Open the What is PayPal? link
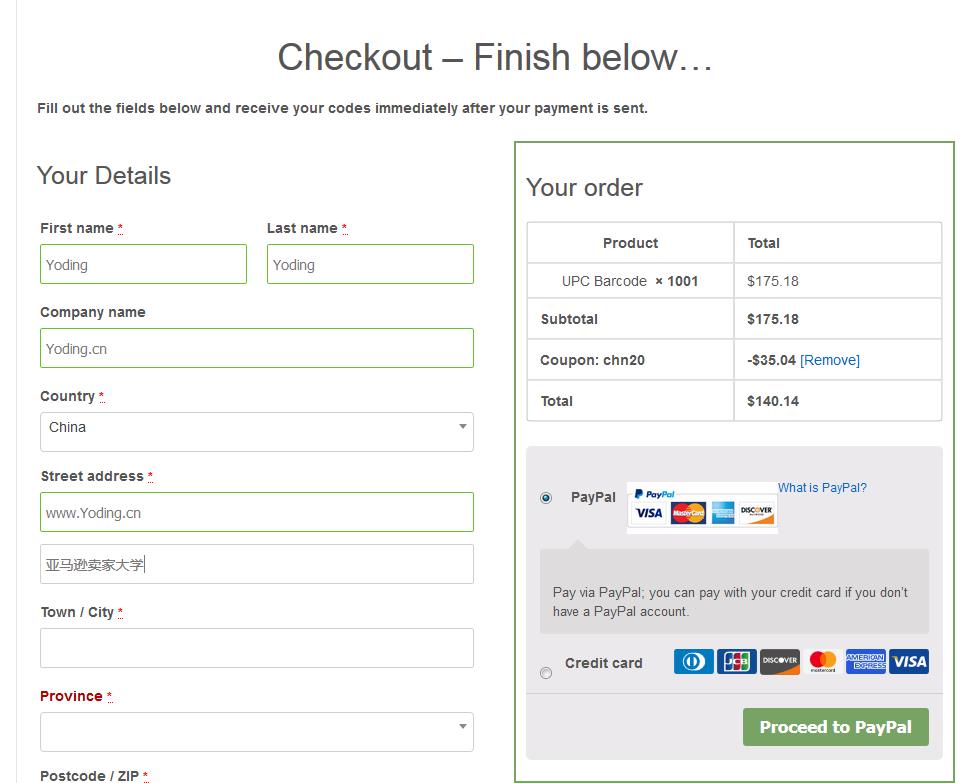Screen dimensions: 966x783 [x=822, y=488]
